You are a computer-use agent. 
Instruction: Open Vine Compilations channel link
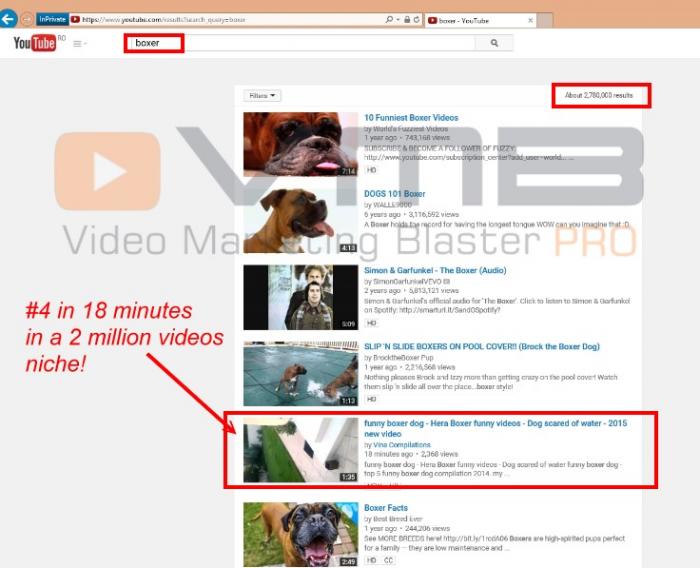(x=402, y=445)
